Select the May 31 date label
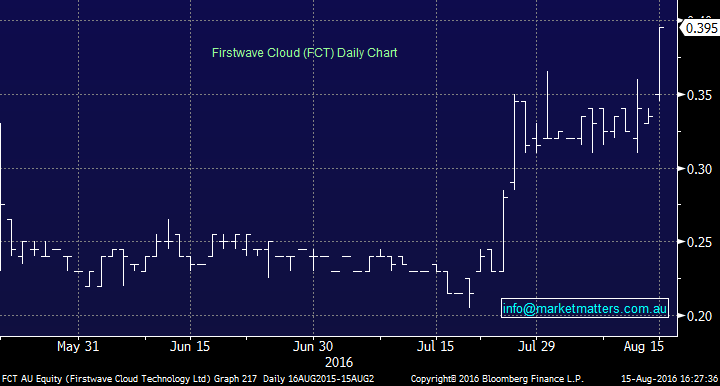The width and height of the screenshot is (720, 386). click(78, 346)
